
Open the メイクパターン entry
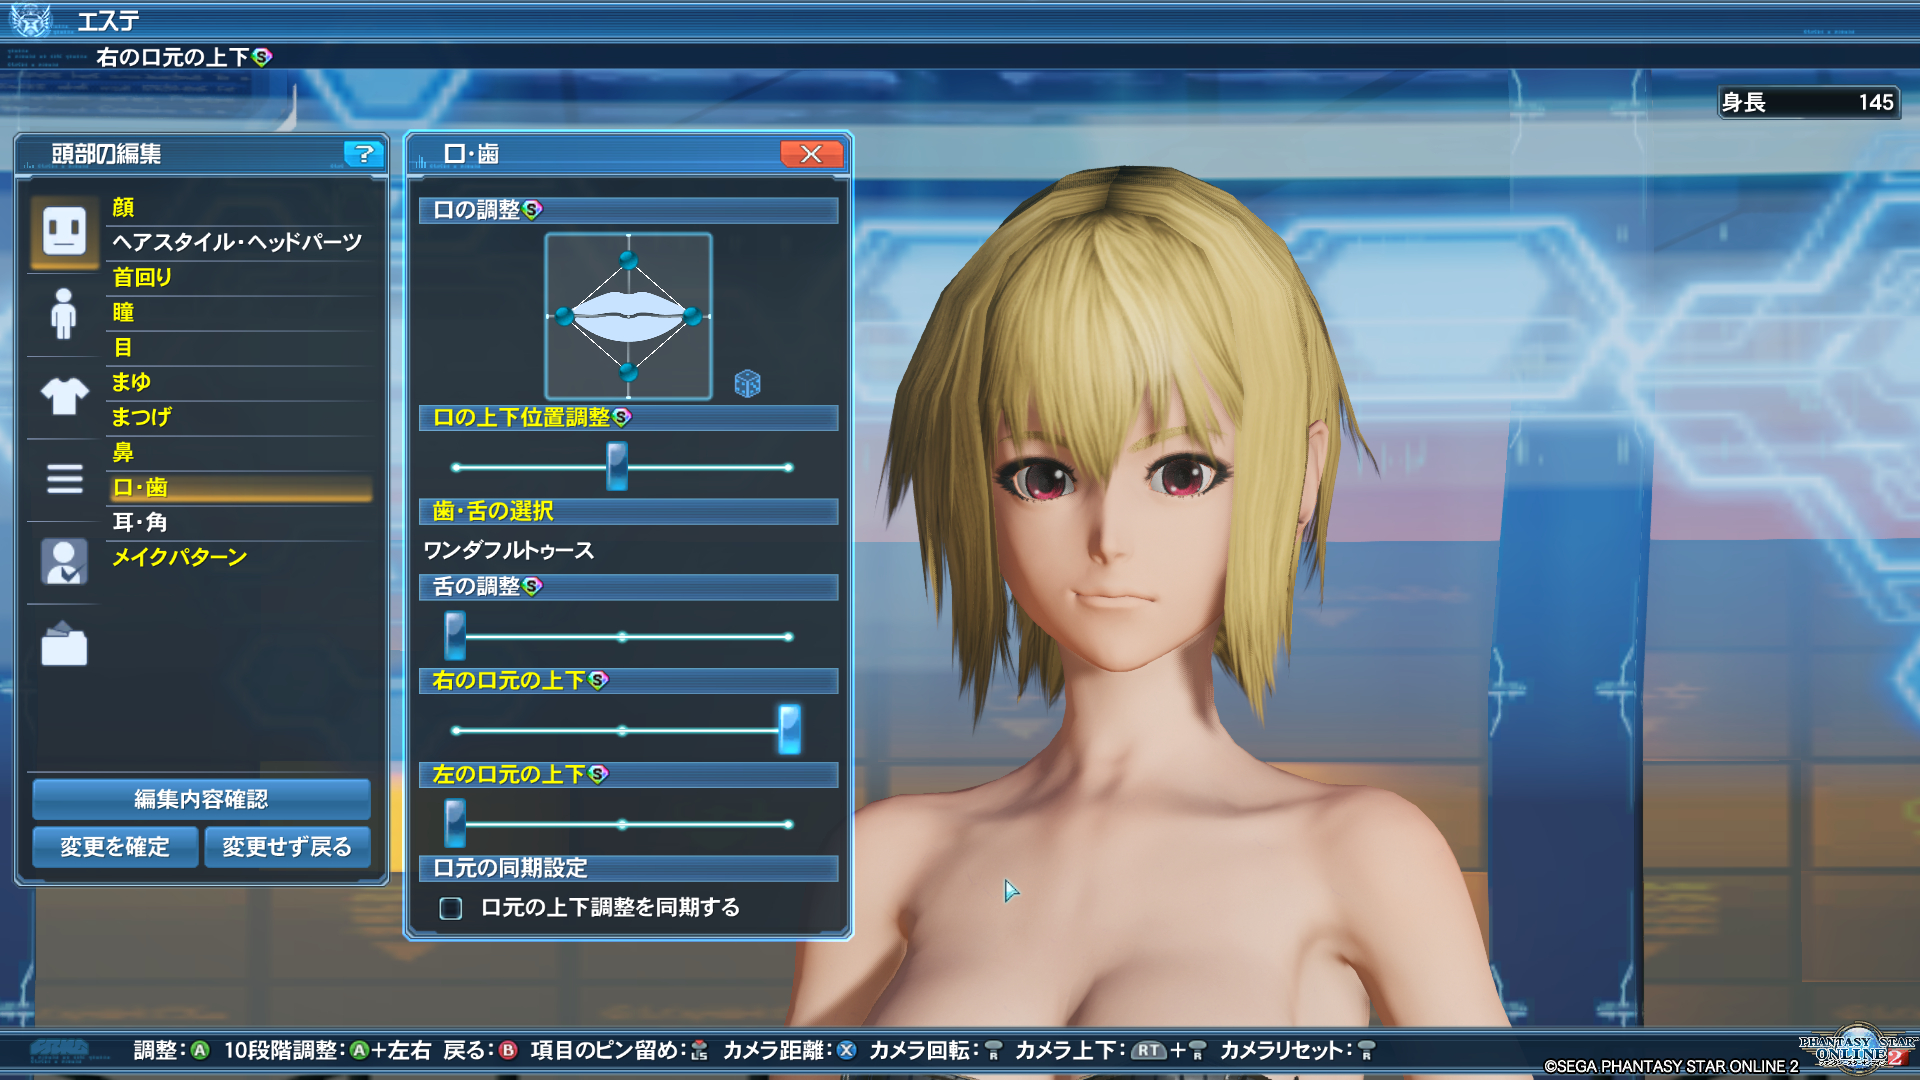[x=179, y=557]
